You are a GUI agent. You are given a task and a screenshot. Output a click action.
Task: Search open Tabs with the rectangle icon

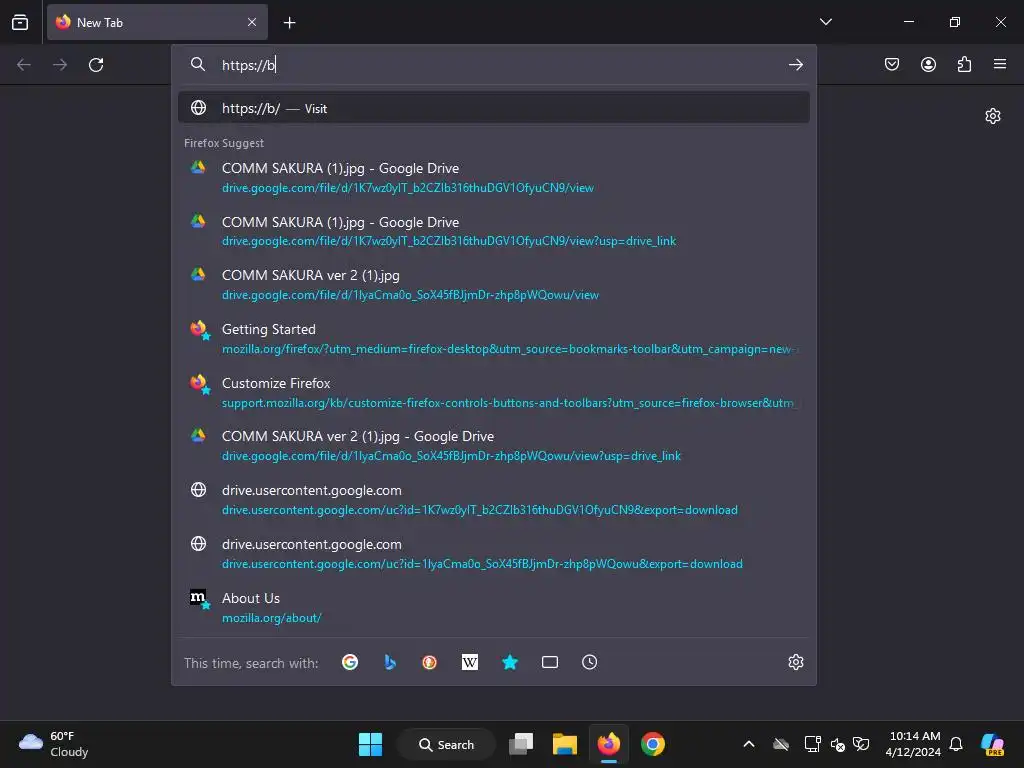click(550, 662)
